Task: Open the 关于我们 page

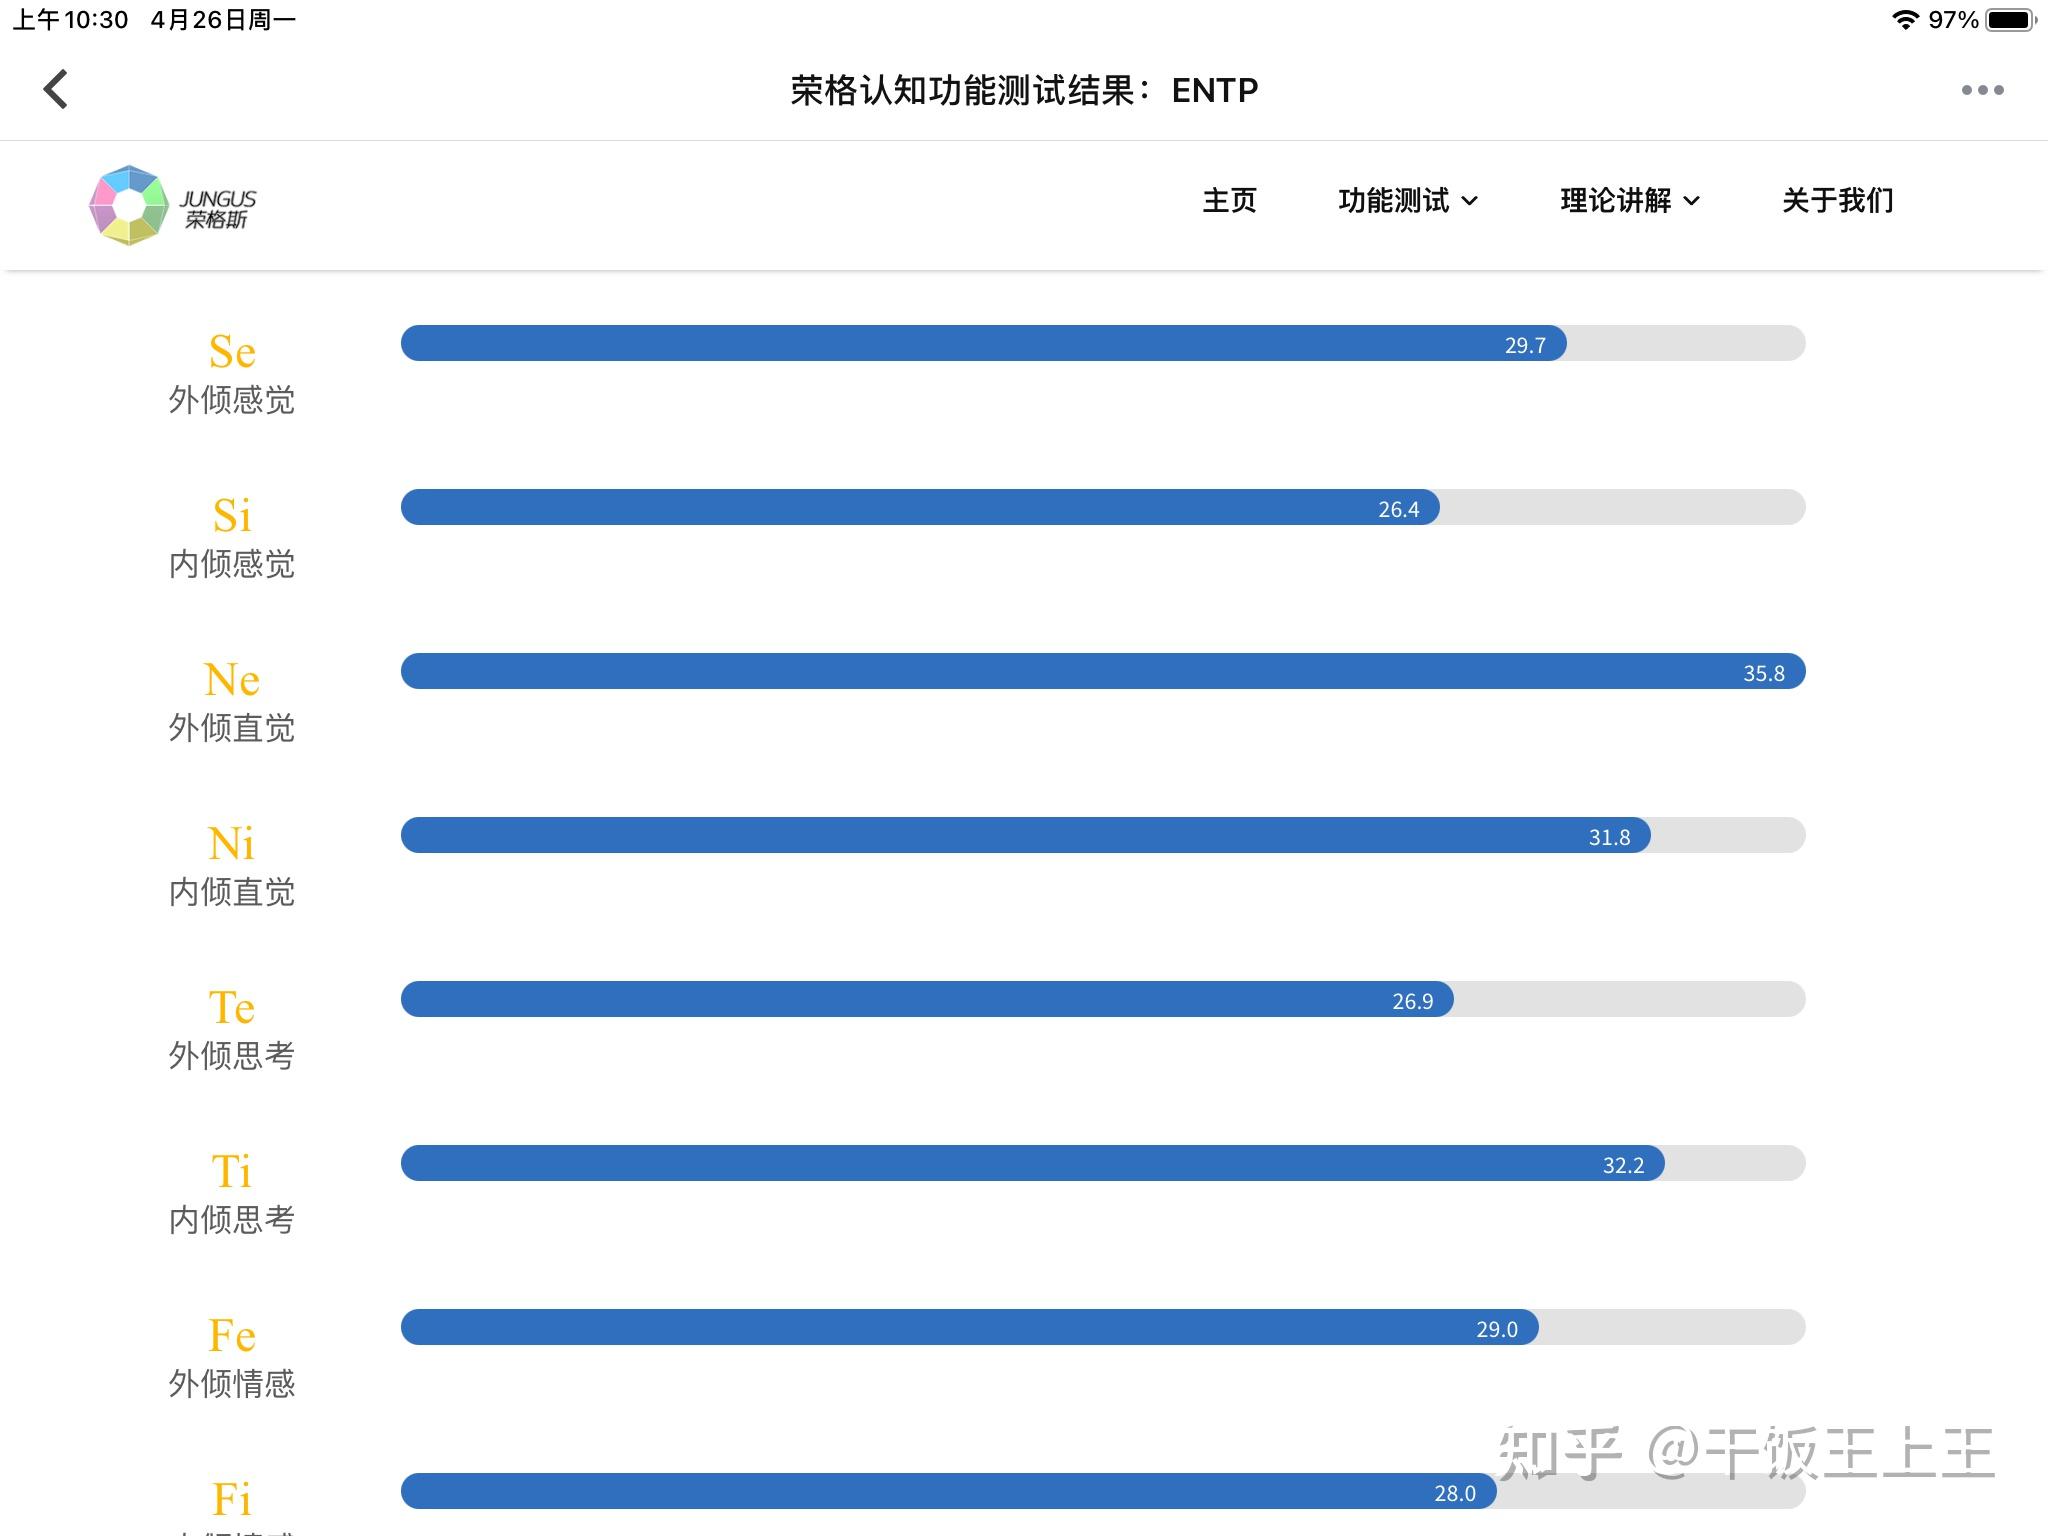Action: (x=1837, y=200)
